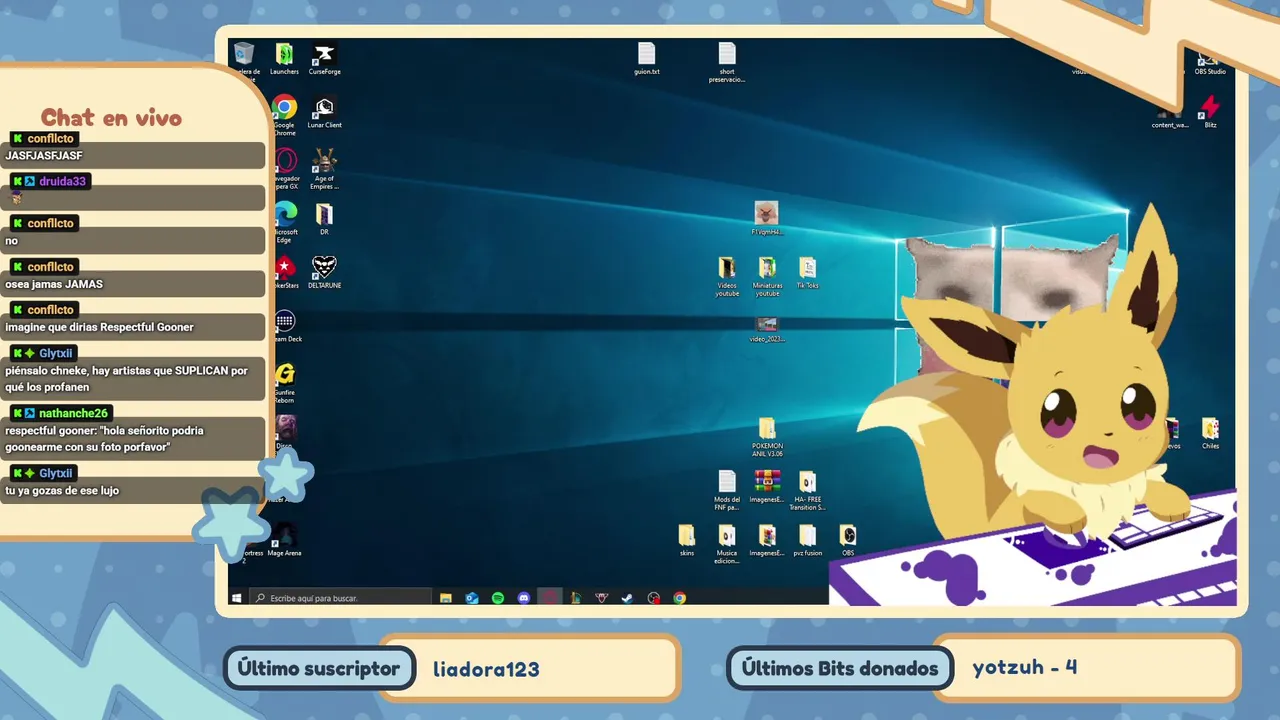Click the conflicto username above JASFJASFJASF

[51, 138]
